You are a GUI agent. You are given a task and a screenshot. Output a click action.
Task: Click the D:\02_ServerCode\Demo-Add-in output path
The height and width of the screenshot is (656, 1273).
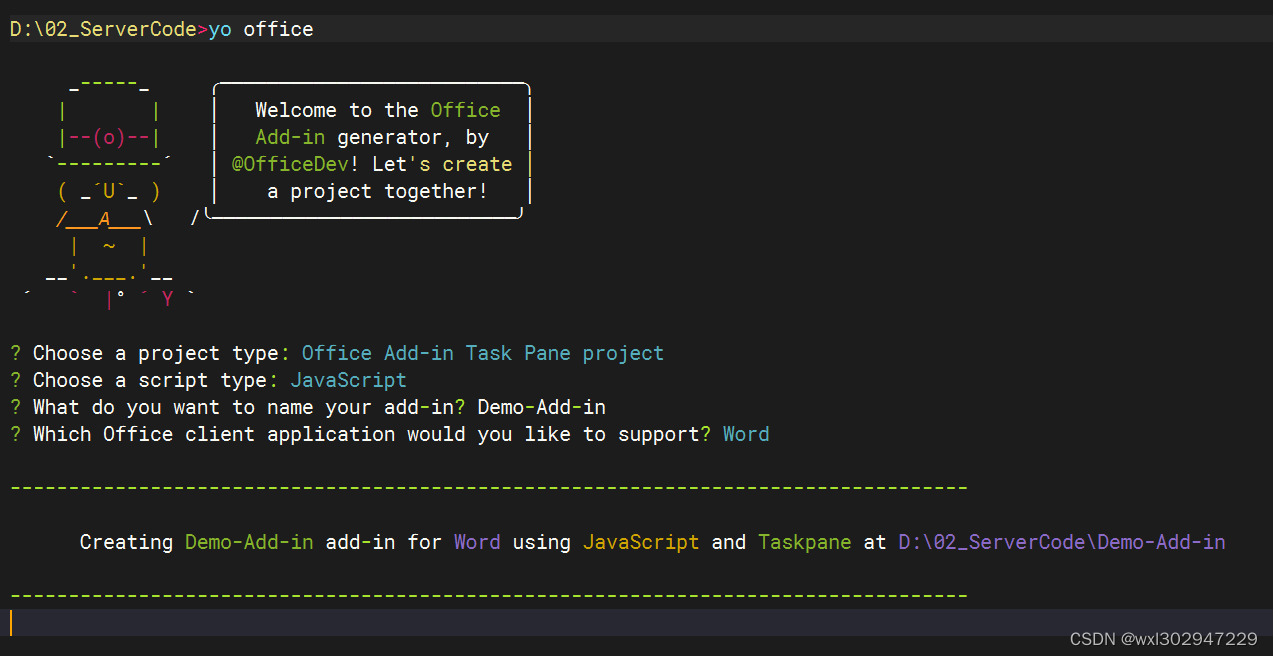pos(1062,542)
